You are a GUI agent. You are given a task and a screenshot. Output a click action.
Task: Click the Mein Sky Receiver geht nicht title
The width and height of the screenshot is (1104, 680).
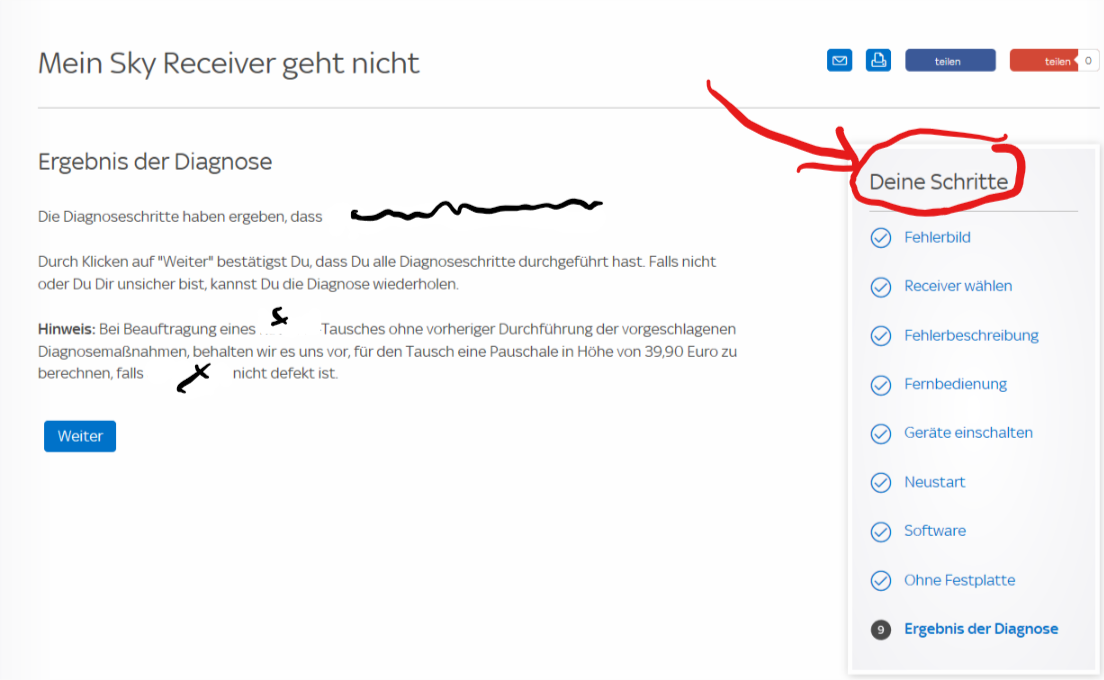point(228,63)
